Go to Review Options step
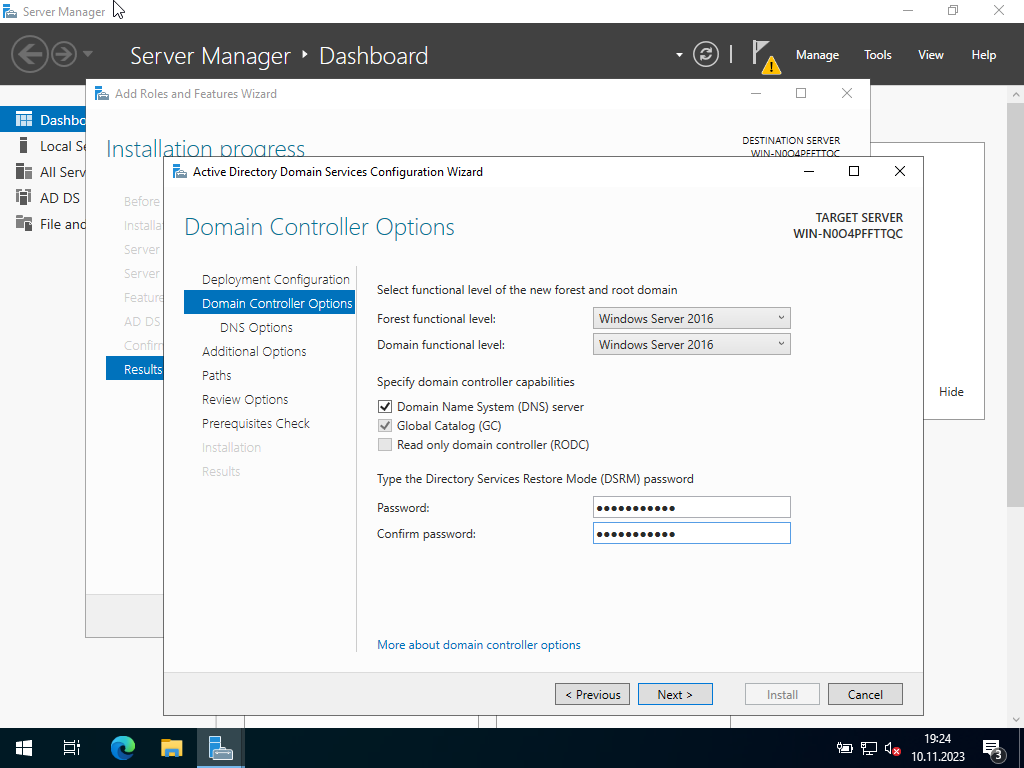This screenshot has height=768, width=1024. coord(245,400)
